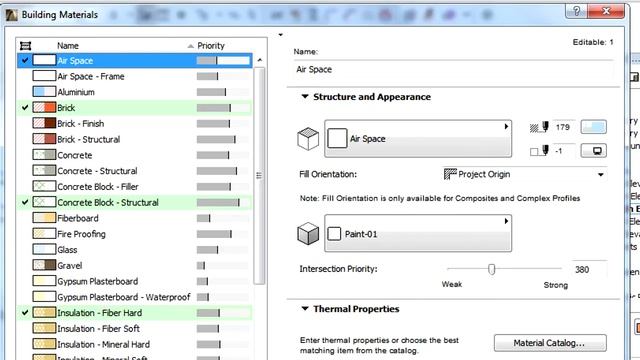Click the cut fill foreground pen icon

pyautogui.click(x=539, y=127)
